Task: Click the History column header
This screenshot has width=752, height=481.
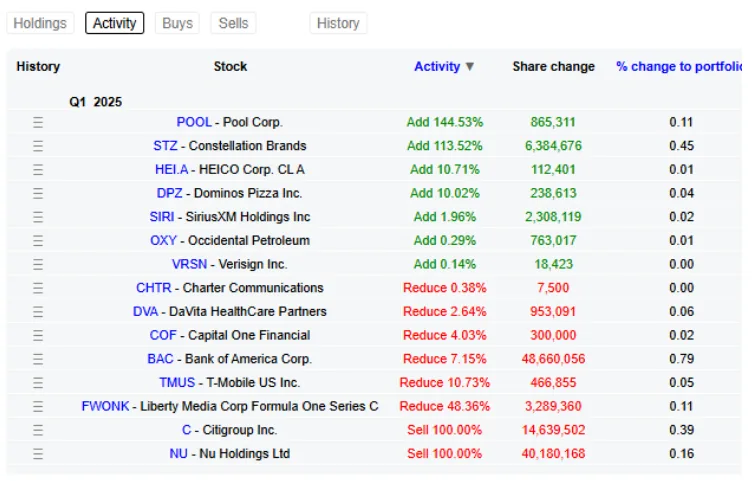Action: click(38, 67)
